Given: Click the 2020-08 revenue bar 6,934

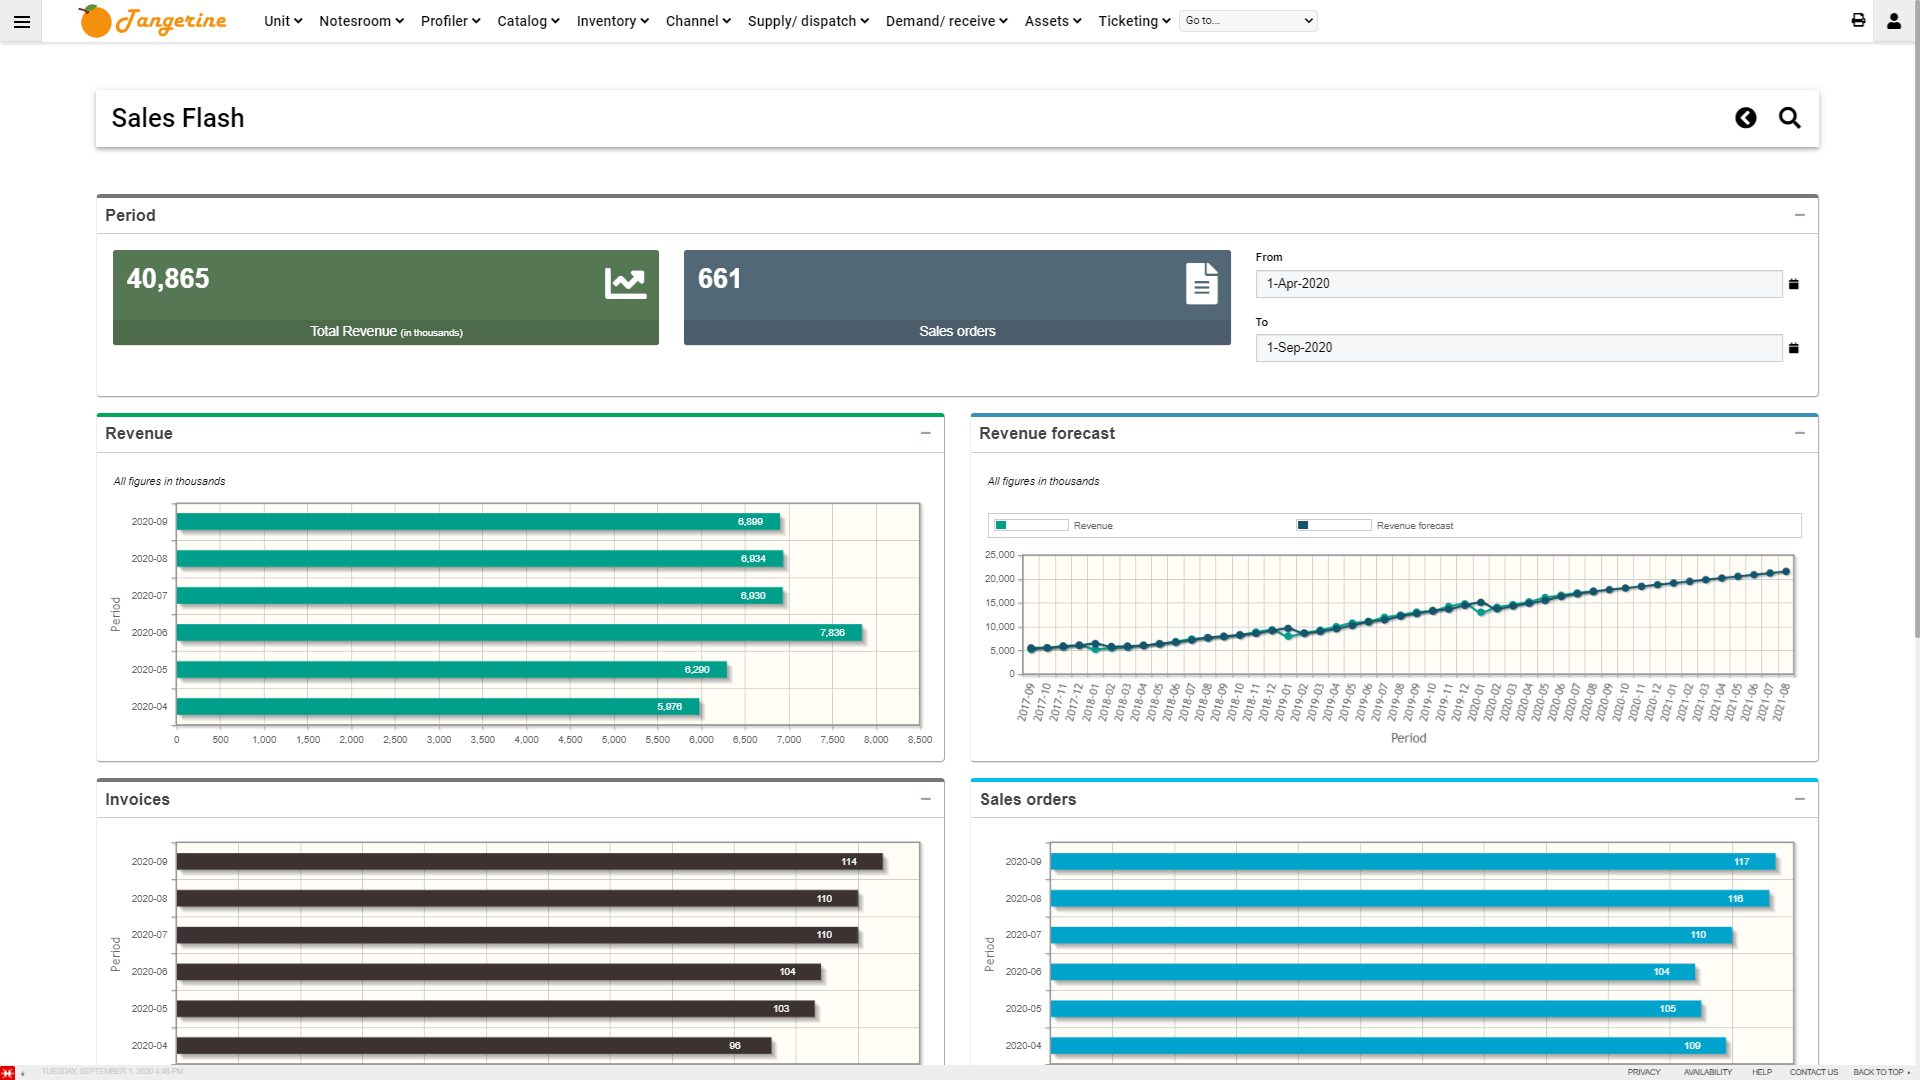Looking at the screenshot, I should (480, 559).
